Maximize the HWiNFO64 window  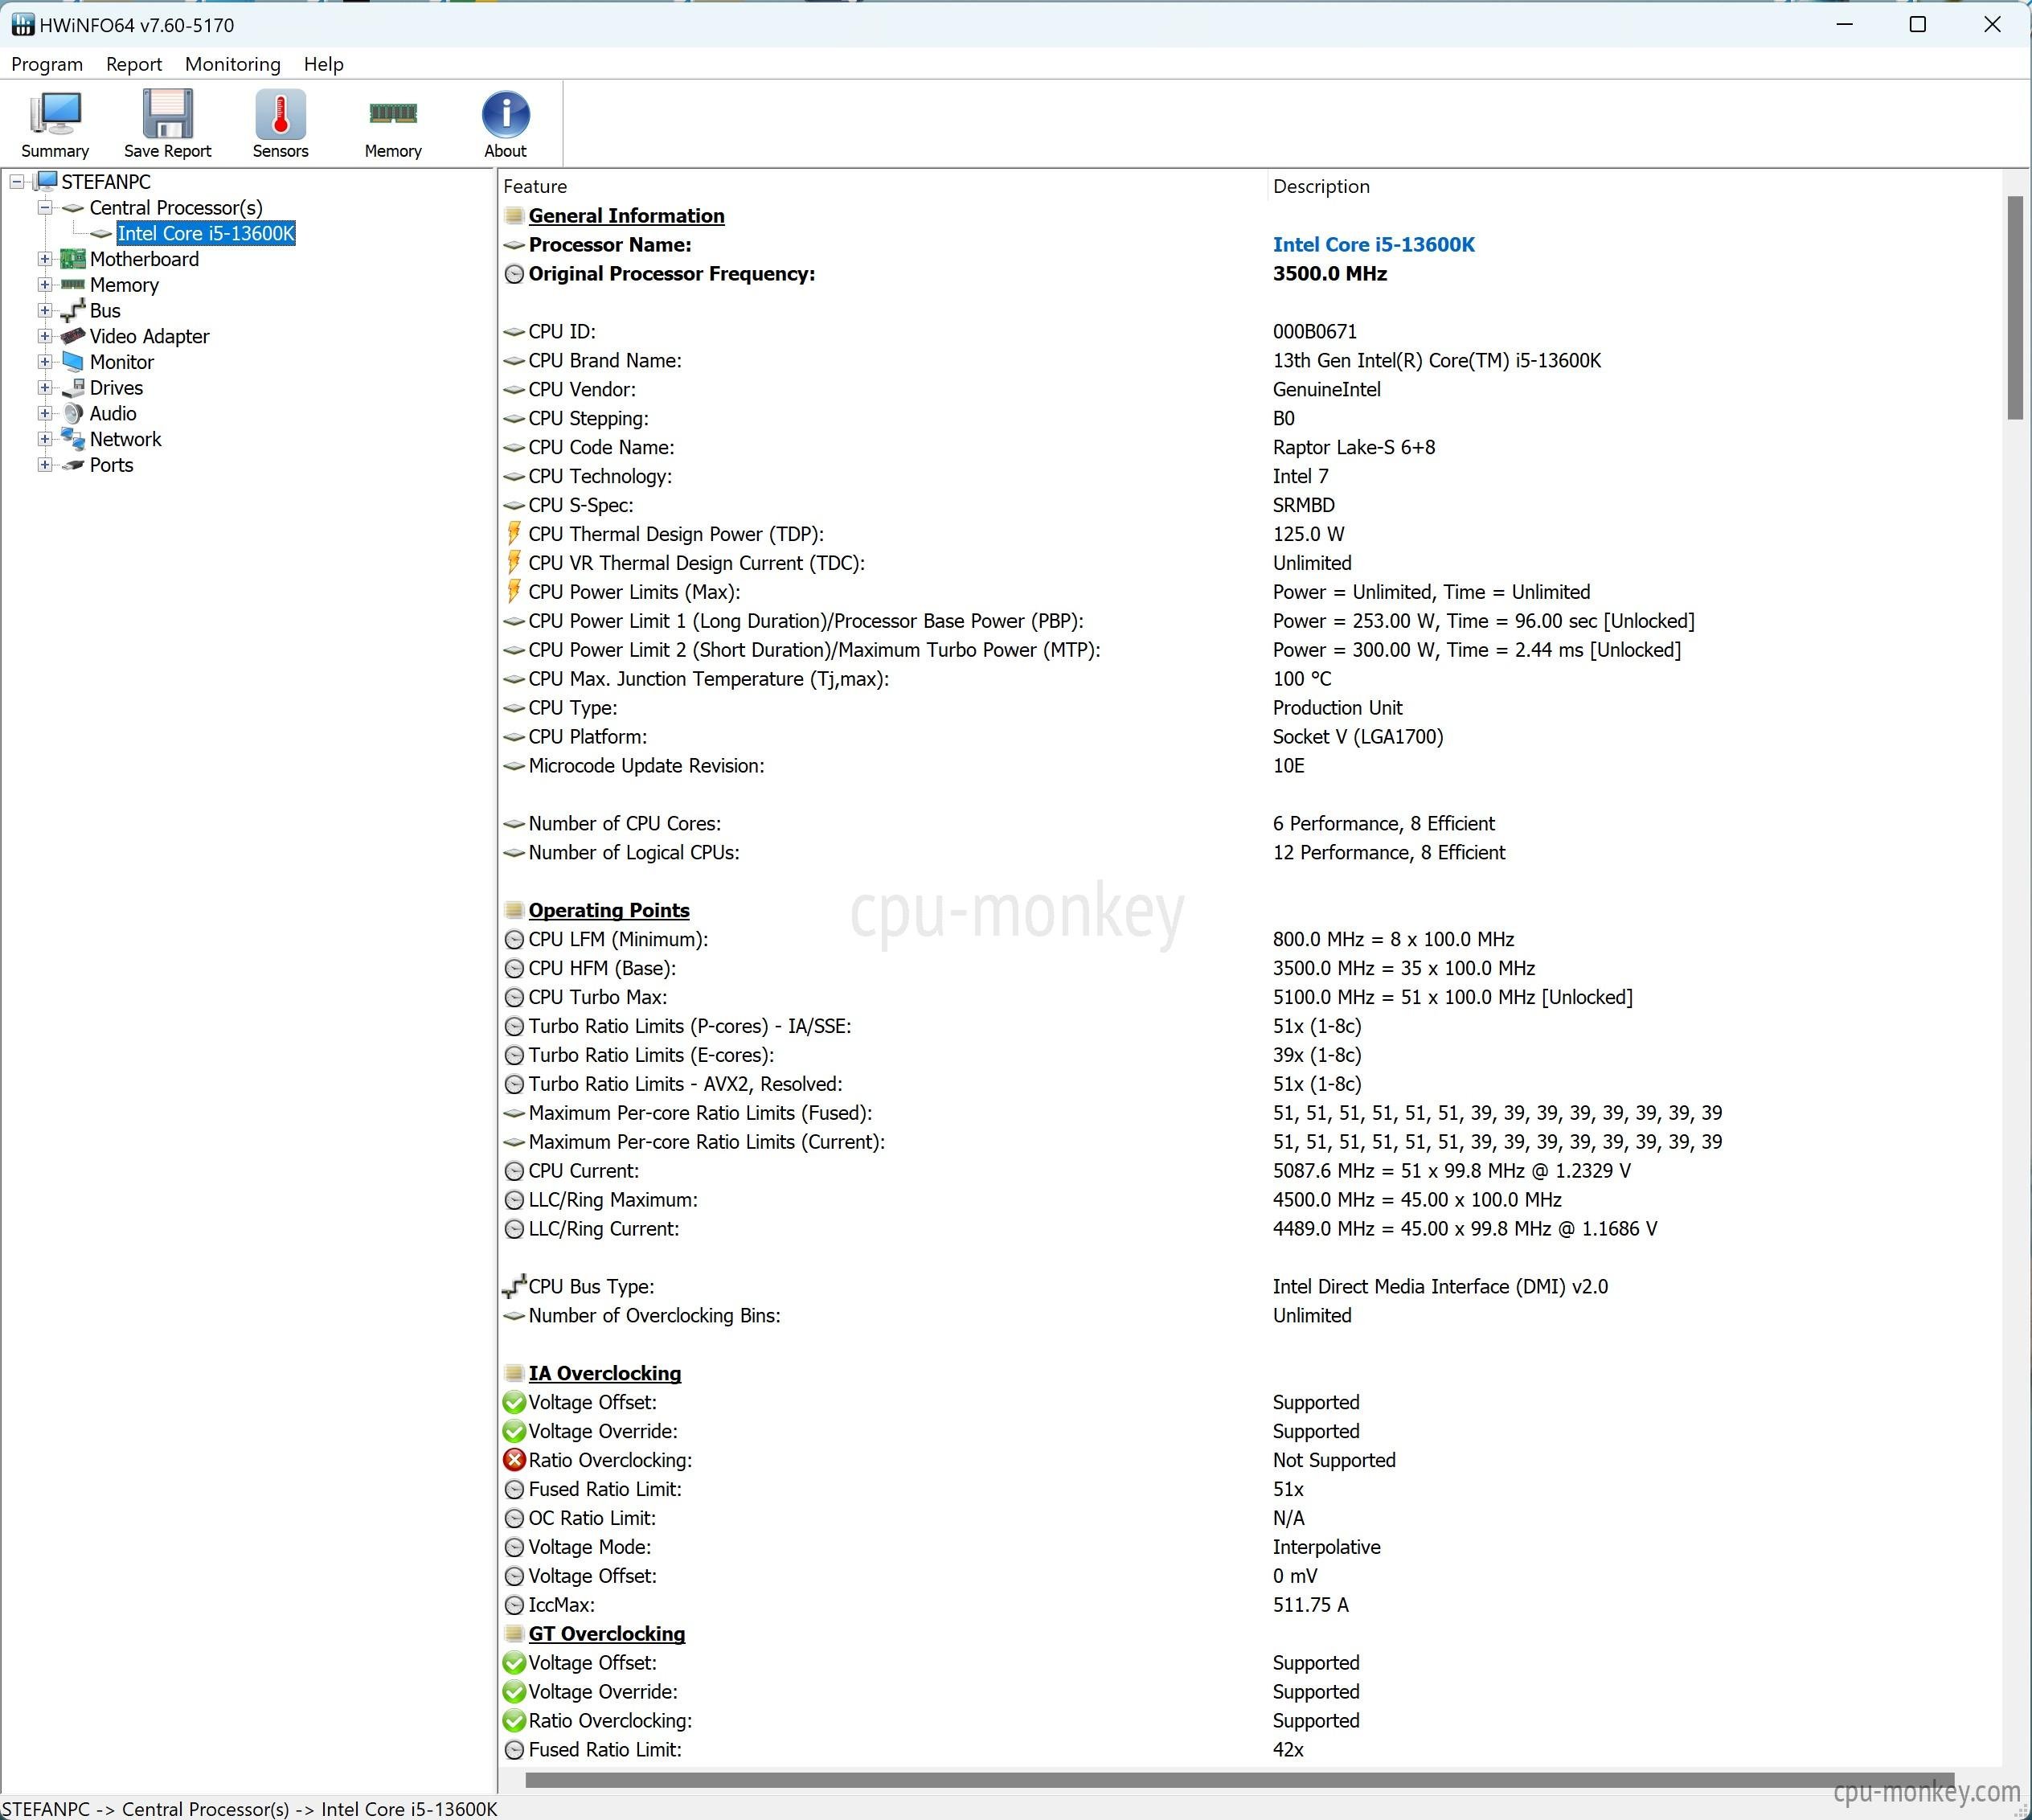point(1918,25)
